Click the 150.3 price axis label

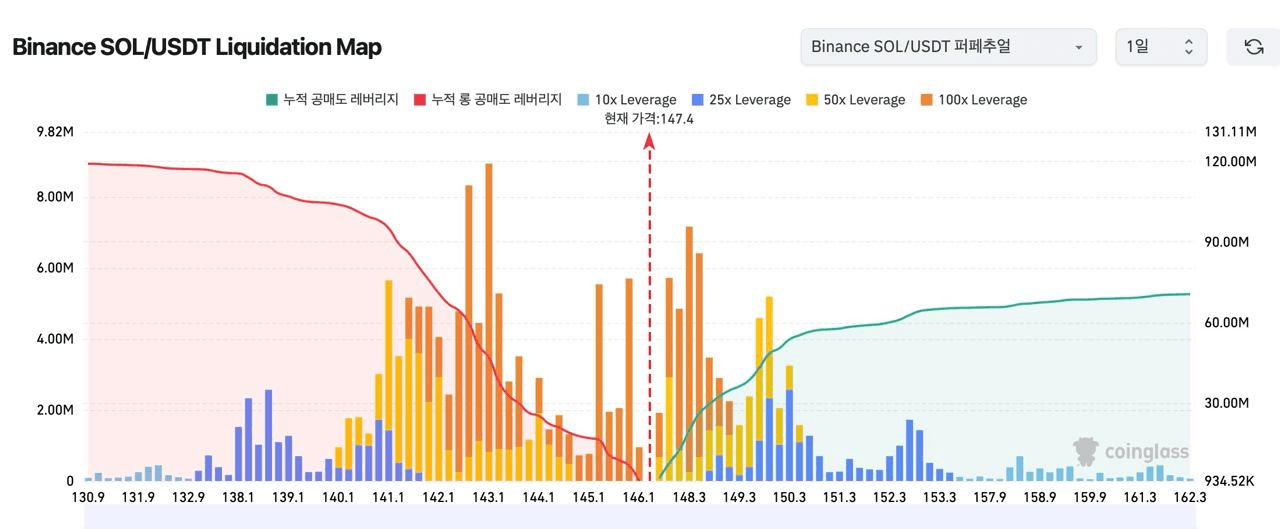click(790, 498)
